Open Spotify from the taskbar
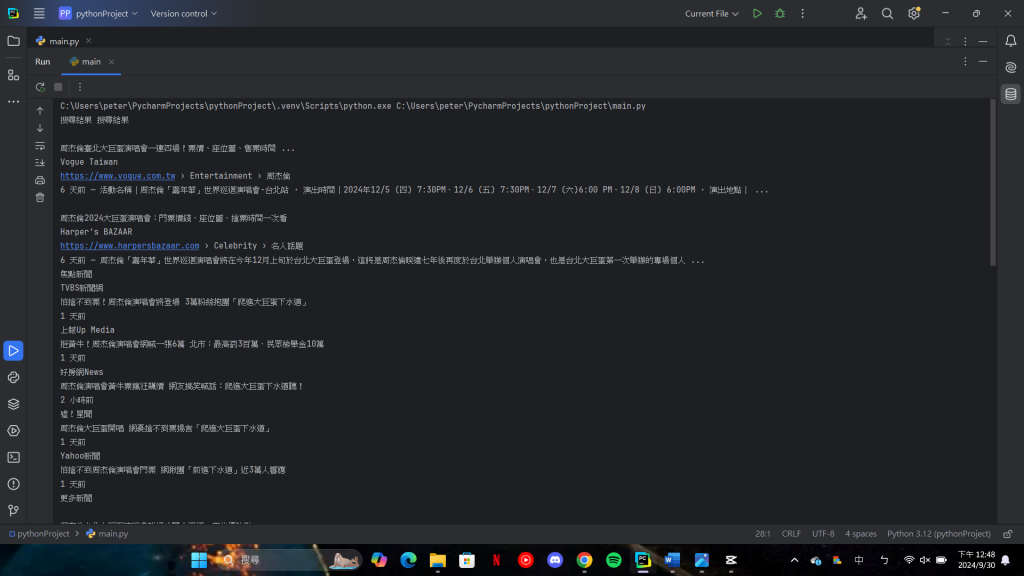The image size is (1024, 576). pyautogui.click(x=614, y=560)
